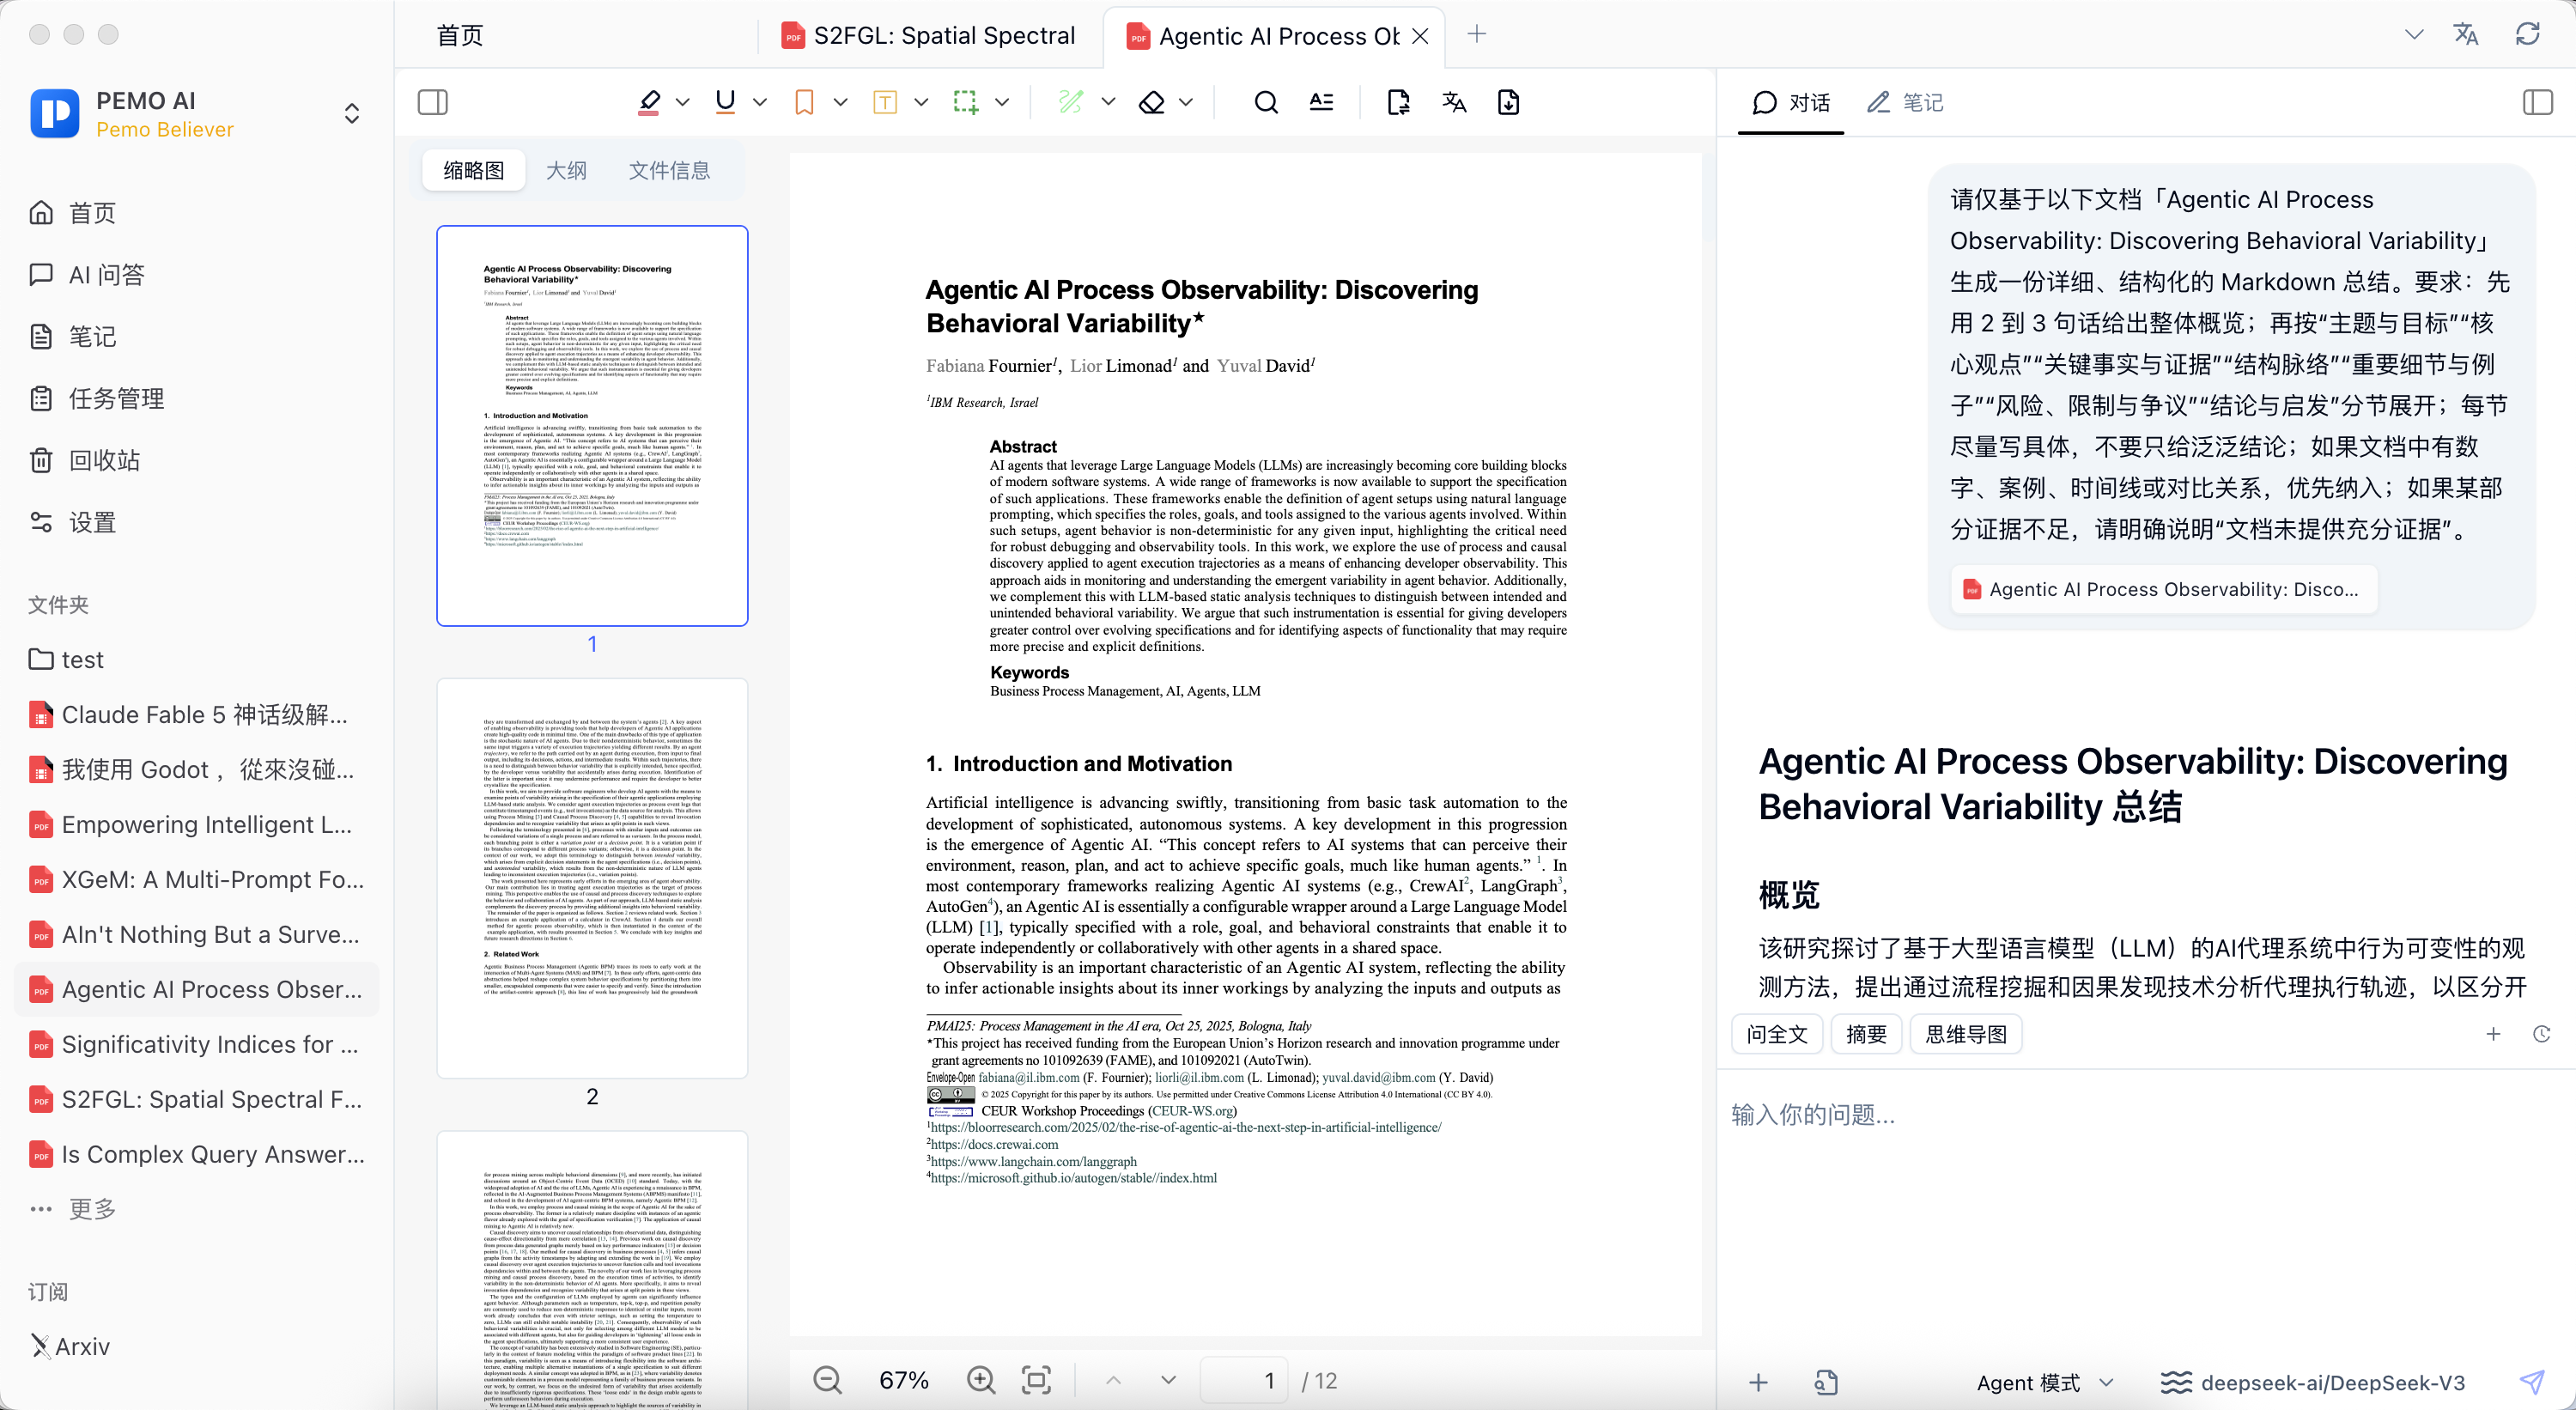Open highlighter color options dropdown
This screenshot has height=1410, width=2576.
[683, 102]
